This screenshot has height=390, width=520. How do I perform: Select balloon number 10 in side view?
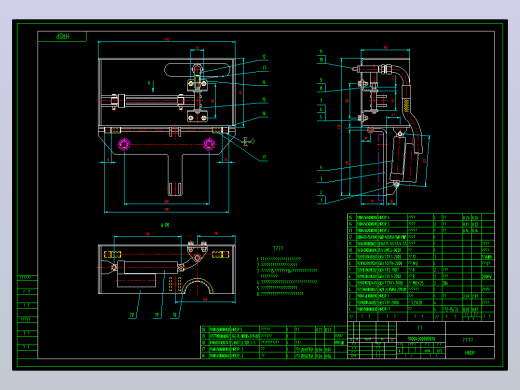click(321, 60)
